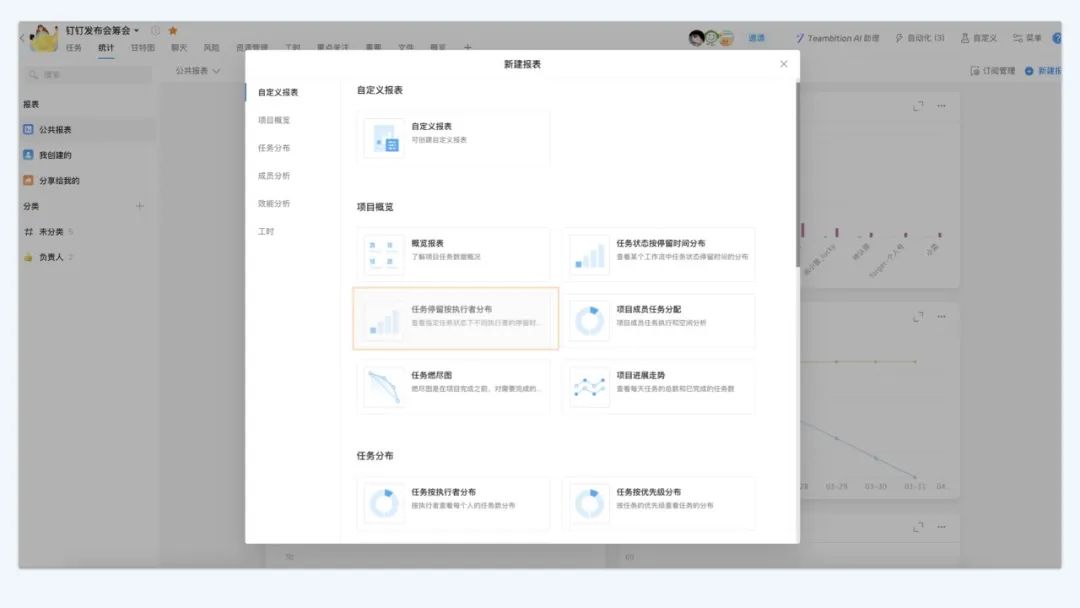The height and width of the screenshot is (608, 1080).
Task: Star the project with the favorite icon
Action: click(x=173, y=31)
